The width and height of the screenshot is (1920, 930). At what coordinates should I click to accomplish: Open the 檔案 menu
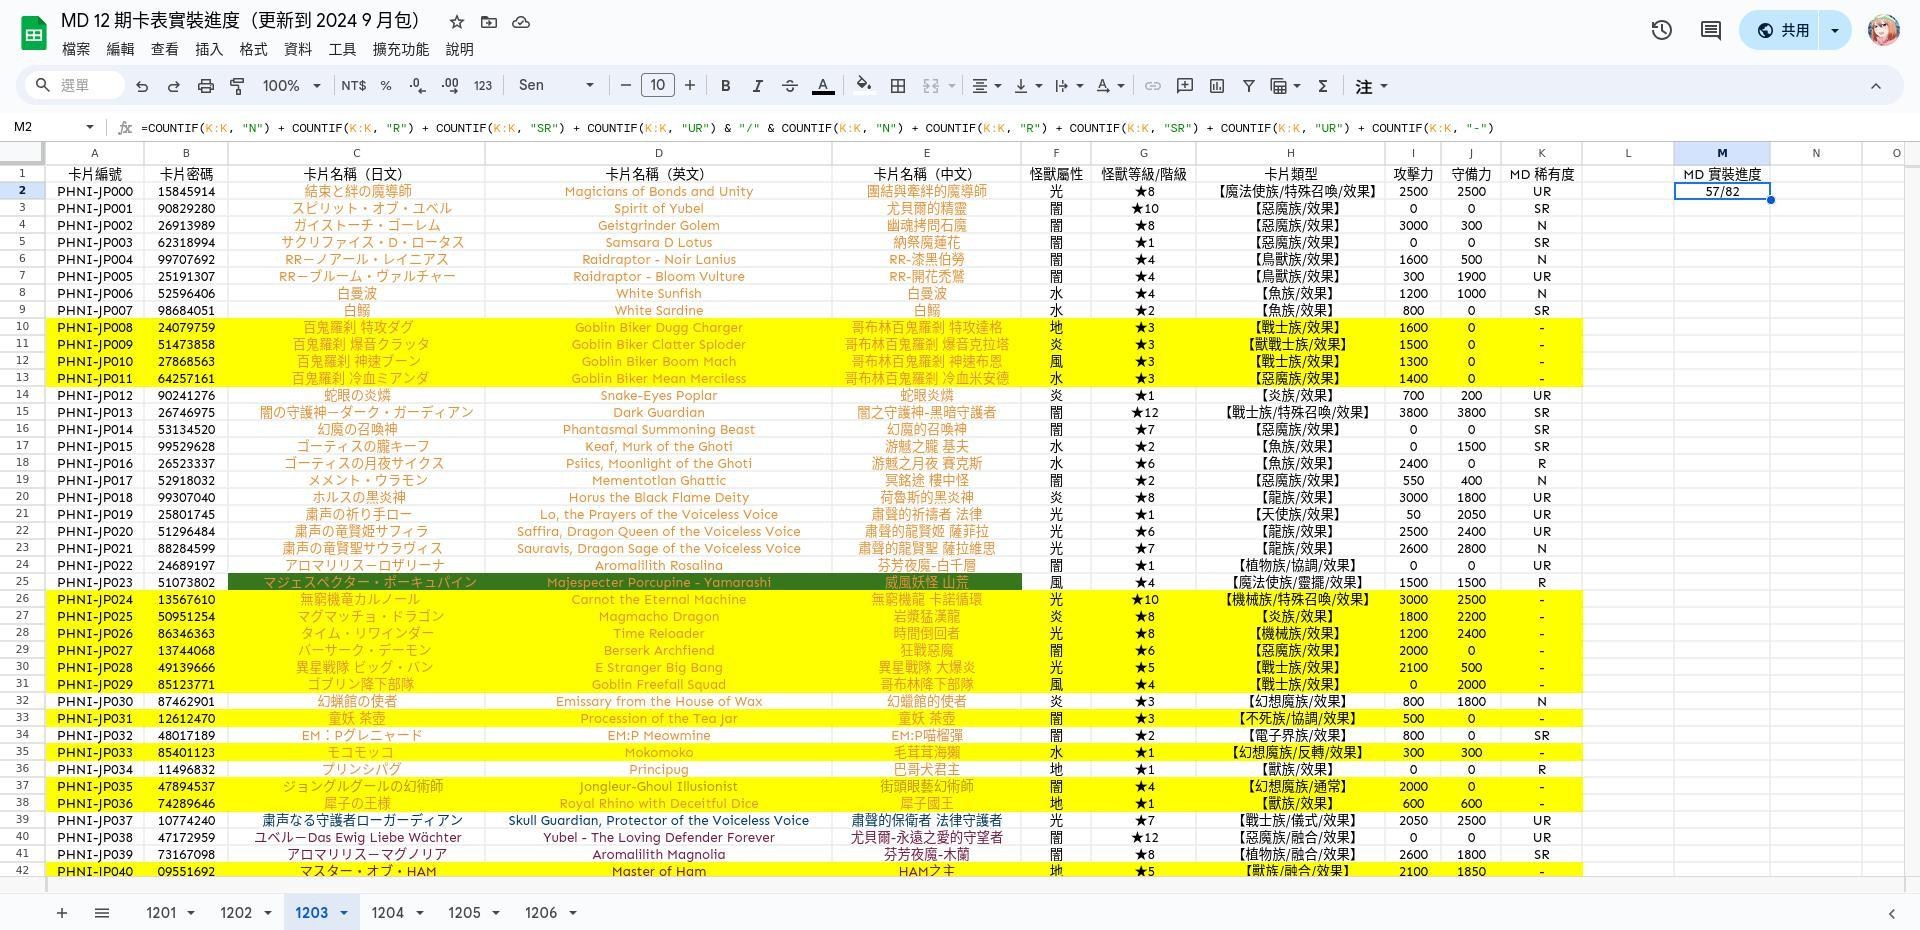(x=76, y=49)
